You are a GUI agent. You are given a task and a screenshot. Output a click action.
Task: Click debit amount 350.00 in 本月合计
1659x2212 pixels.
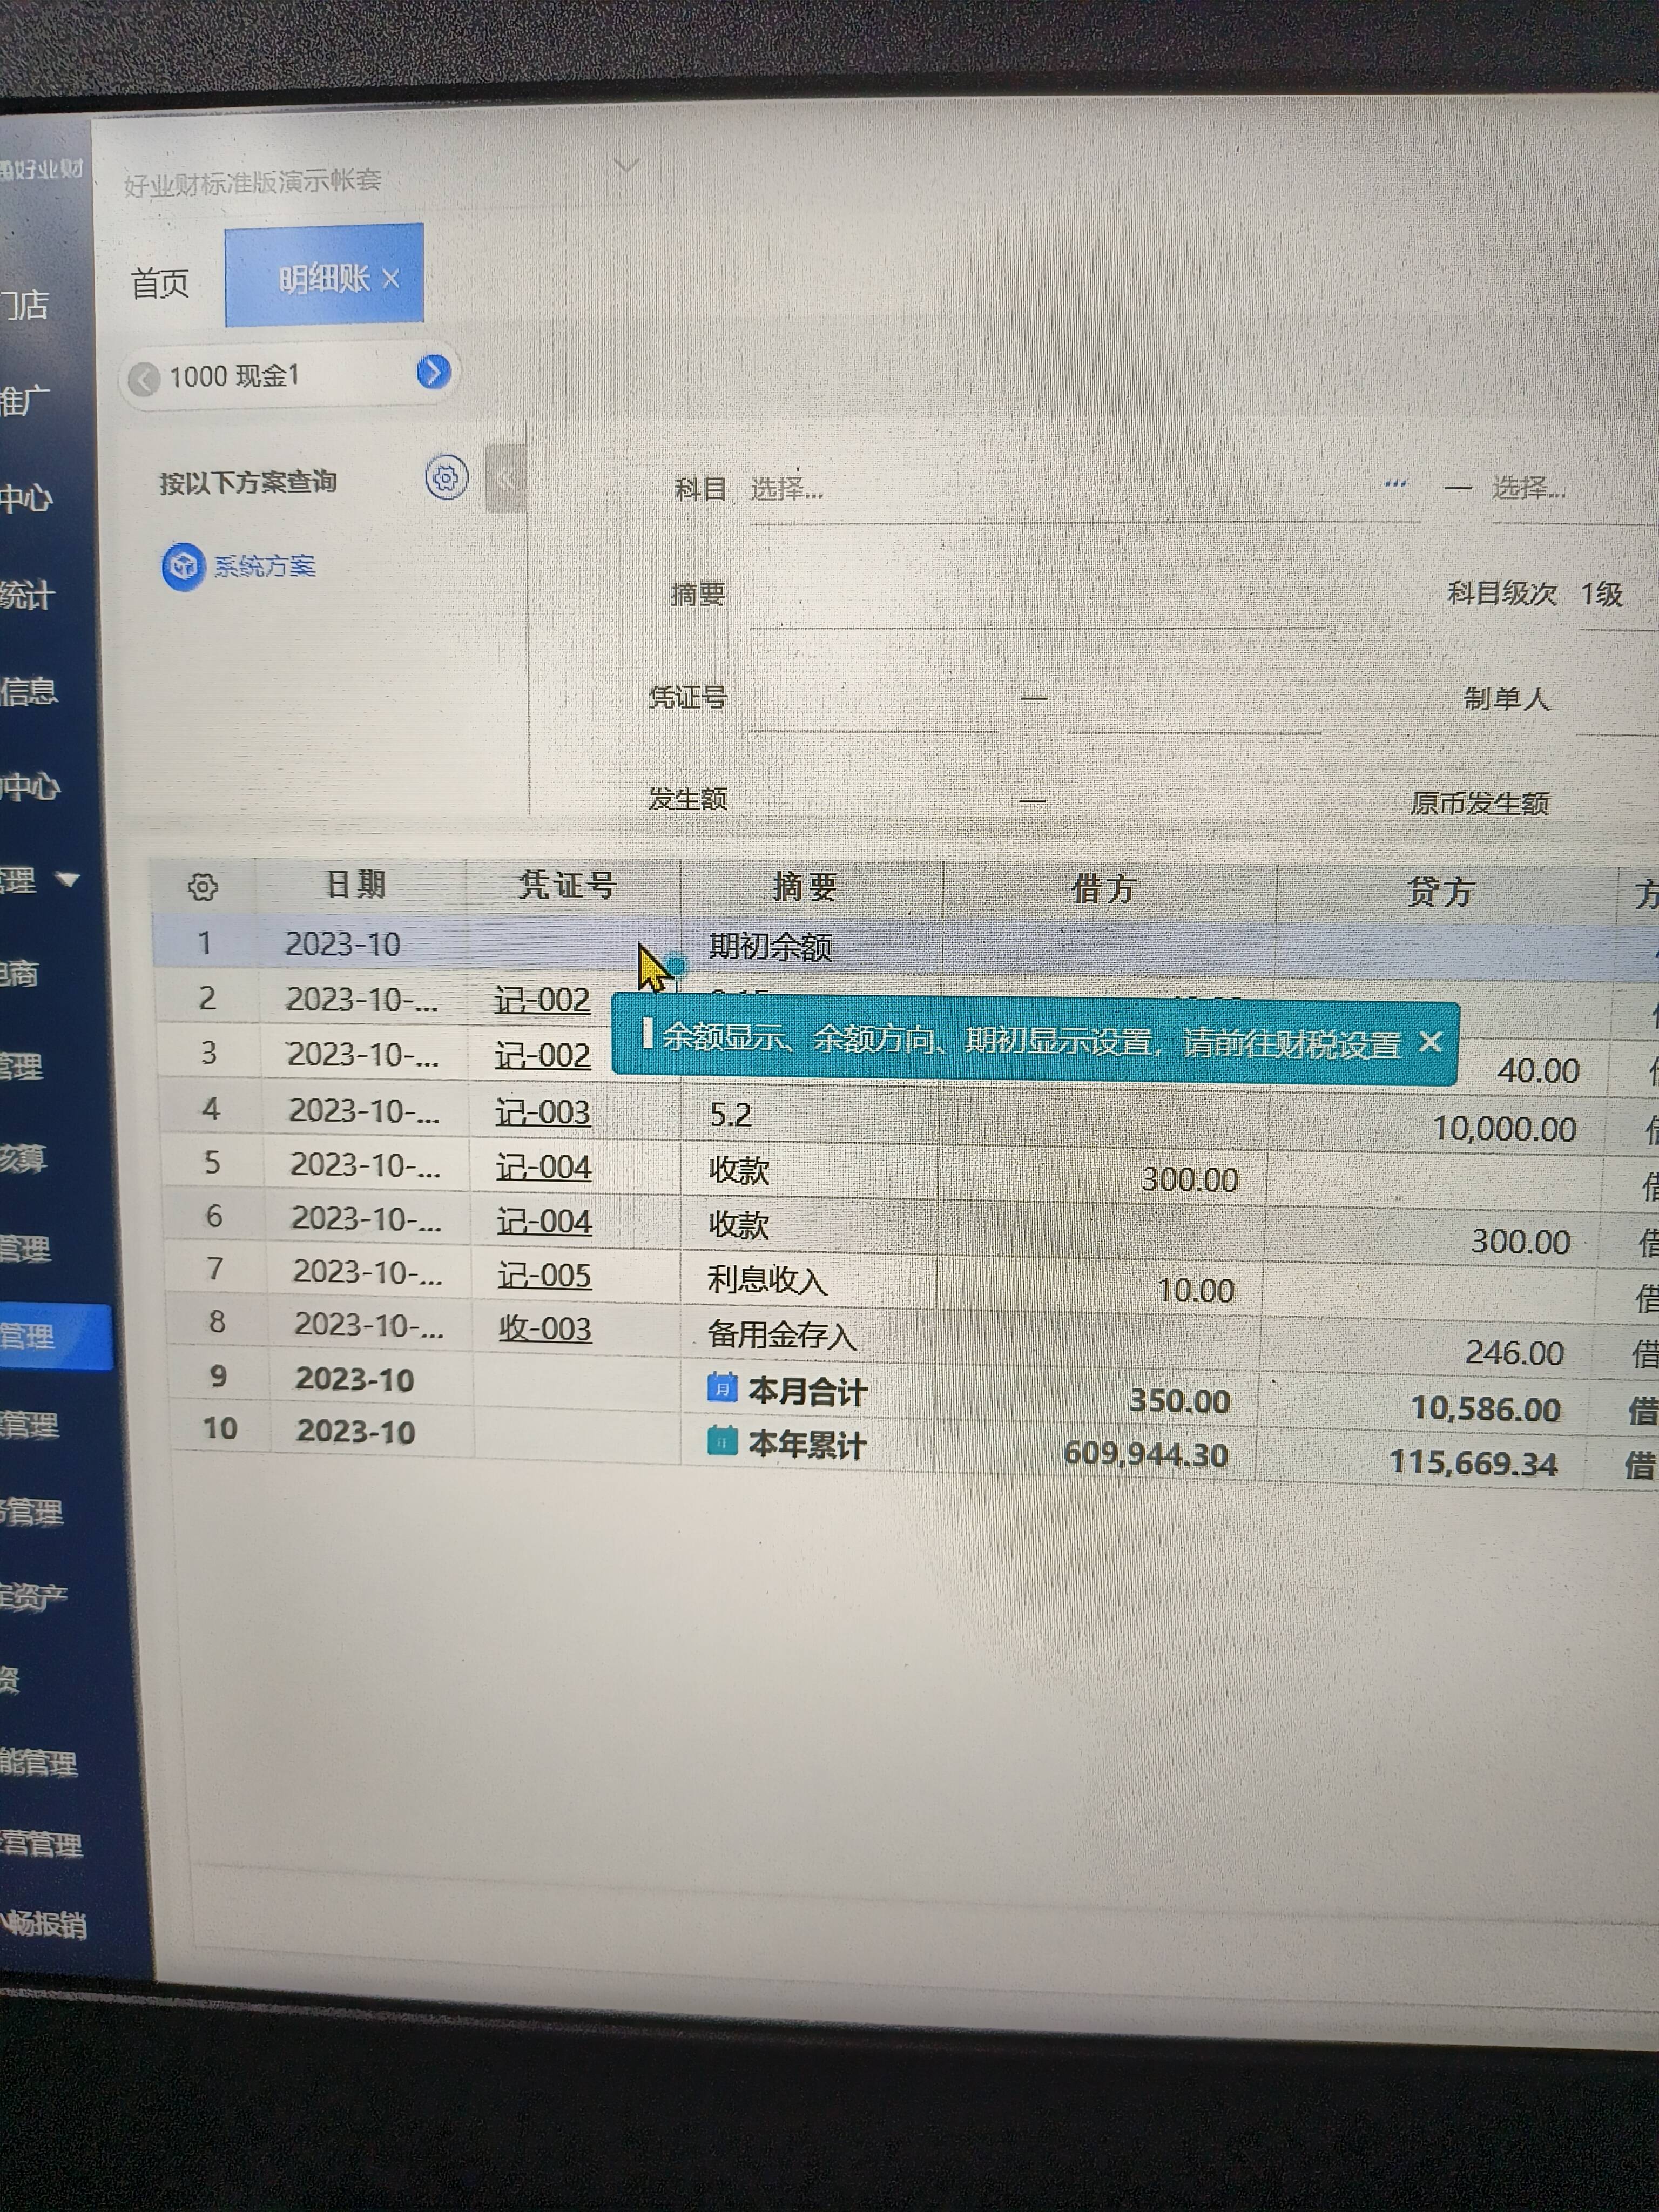pyautogui.click(x=1180, y=1400)
